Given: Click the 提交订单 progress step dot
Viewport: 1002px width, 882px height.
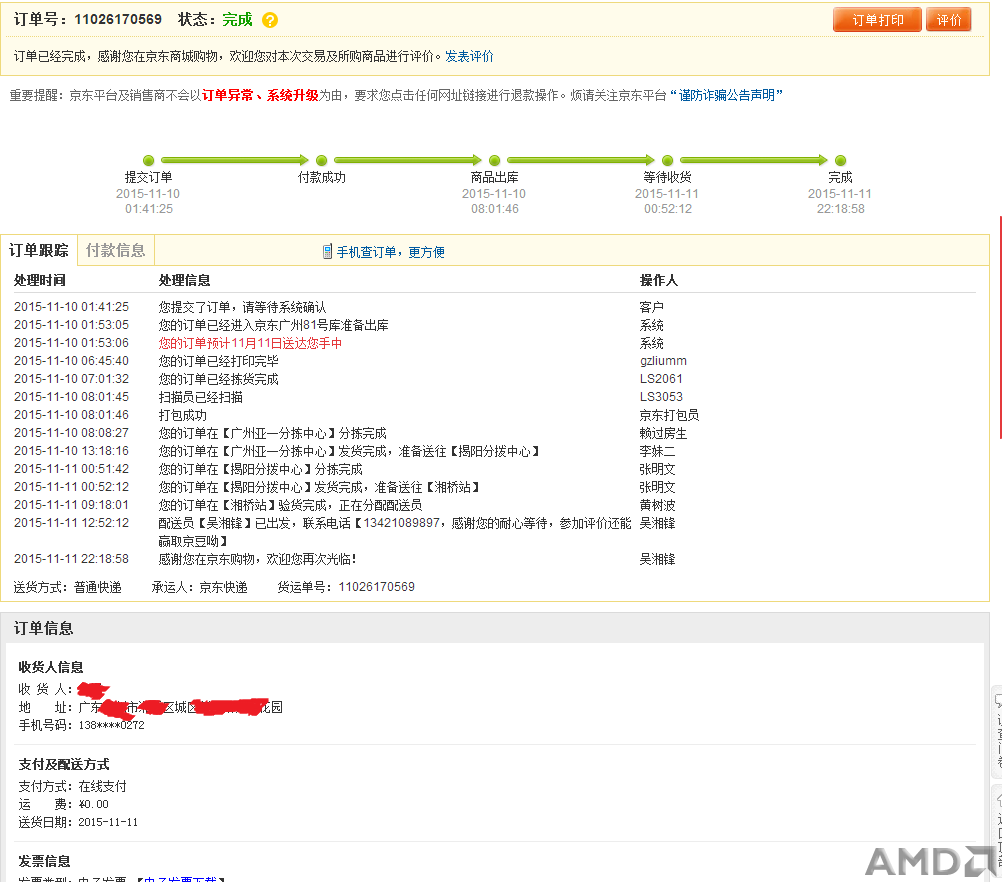Looking at the screenshot, I should [x=148, y=160].
